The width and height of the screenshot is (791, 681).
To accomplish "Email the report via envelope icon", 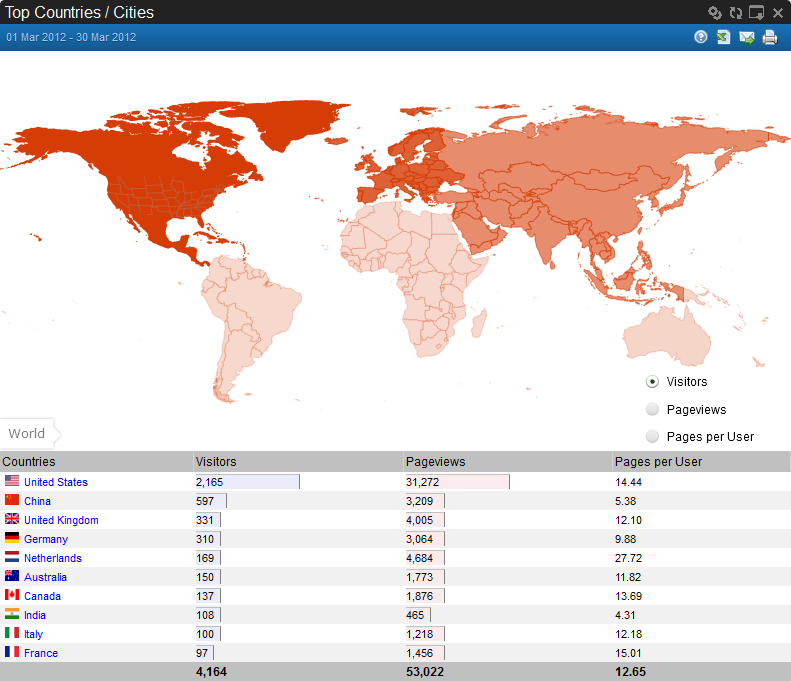I will (747, 37).
